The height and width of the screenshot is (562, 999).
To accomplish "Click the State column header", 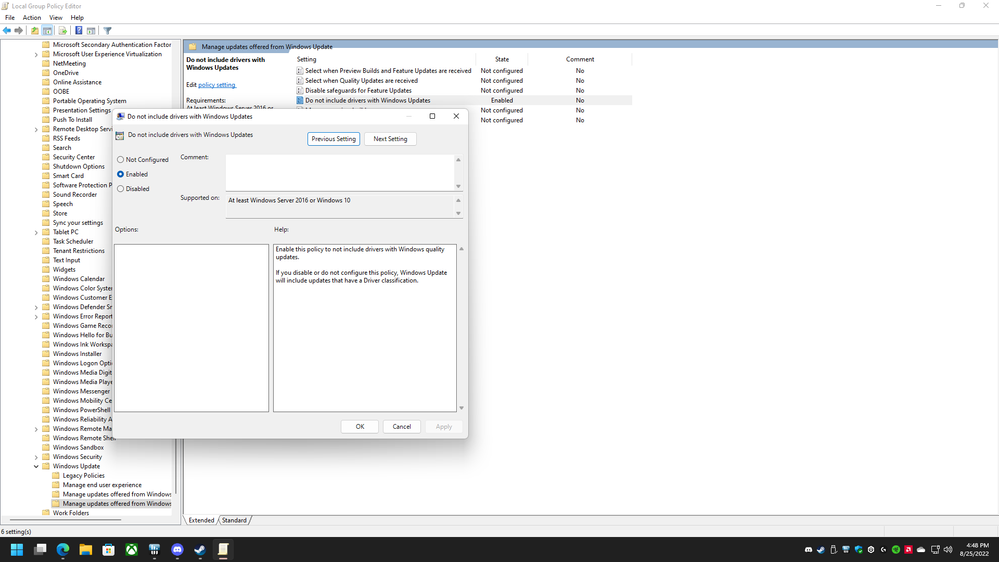I will coord(502,59).
